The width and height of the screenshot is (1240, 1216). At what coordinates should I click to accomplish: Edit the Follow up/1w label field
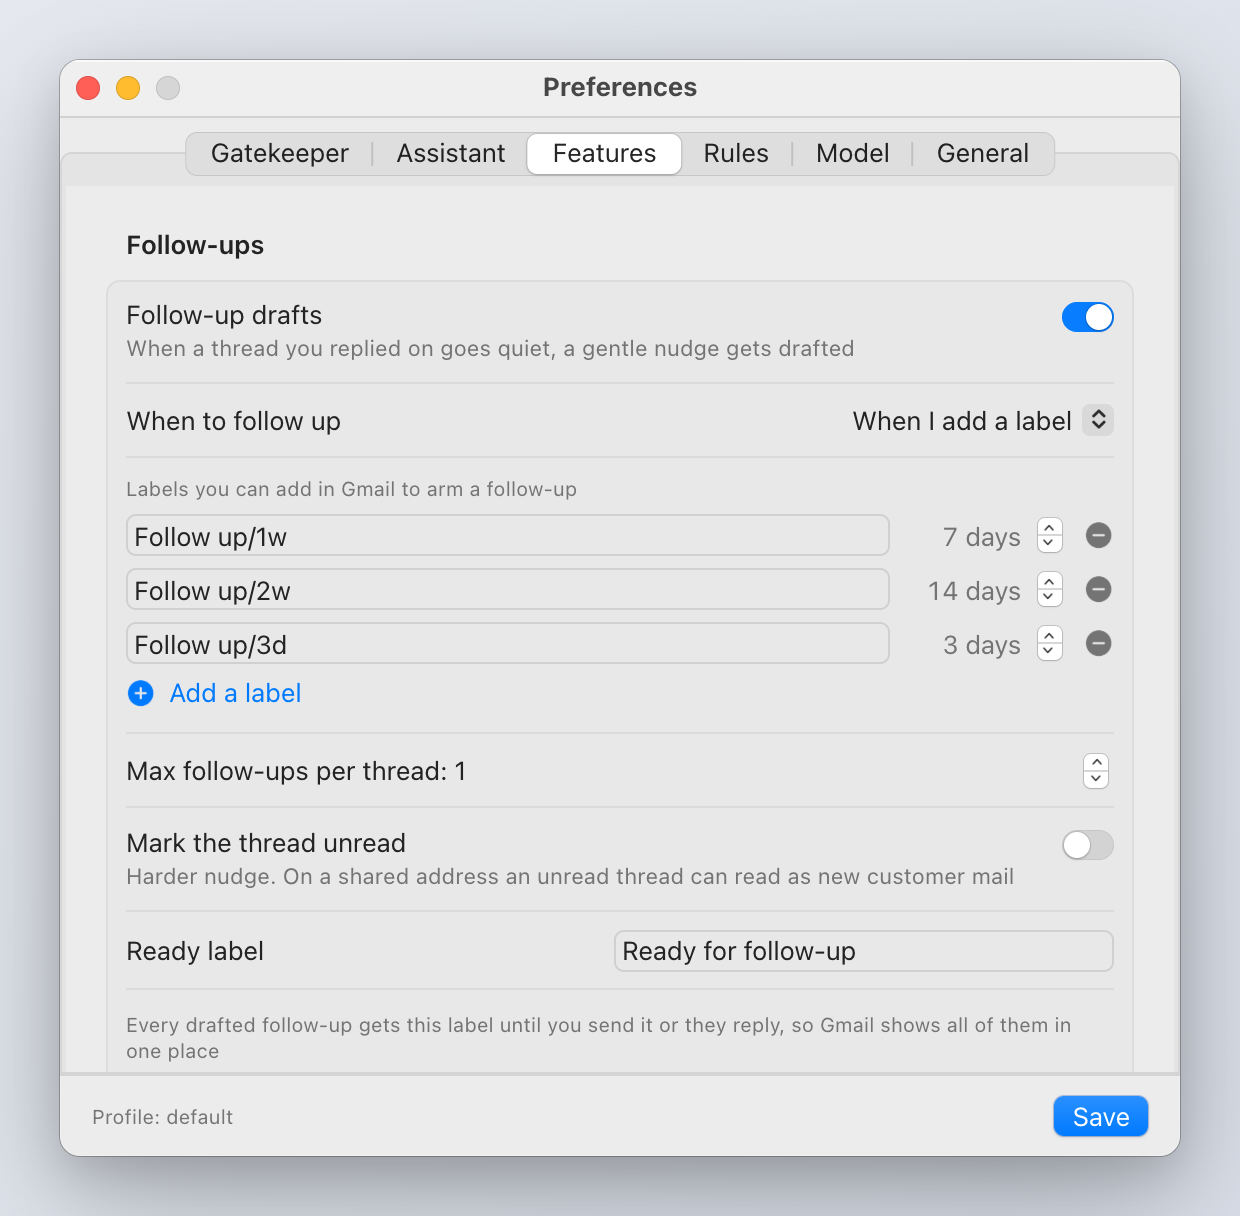pyautogui.click(x=508, y=536)
